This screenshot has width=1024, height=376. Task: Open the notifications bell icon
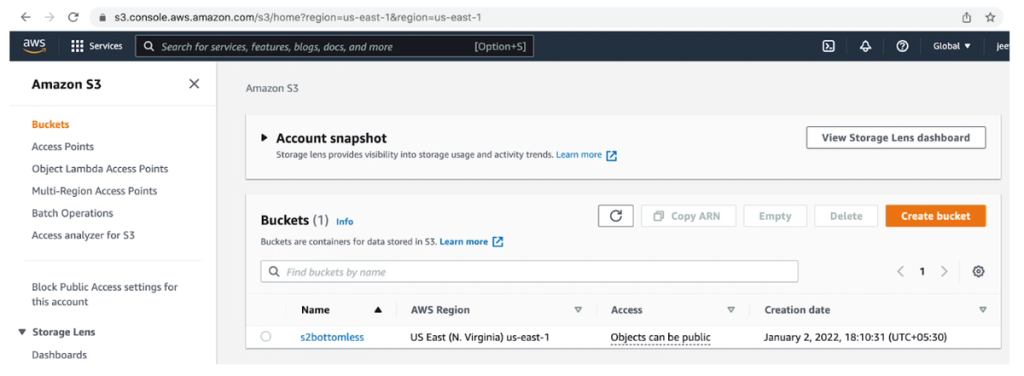pyautogui.click(x=865, y=46)
